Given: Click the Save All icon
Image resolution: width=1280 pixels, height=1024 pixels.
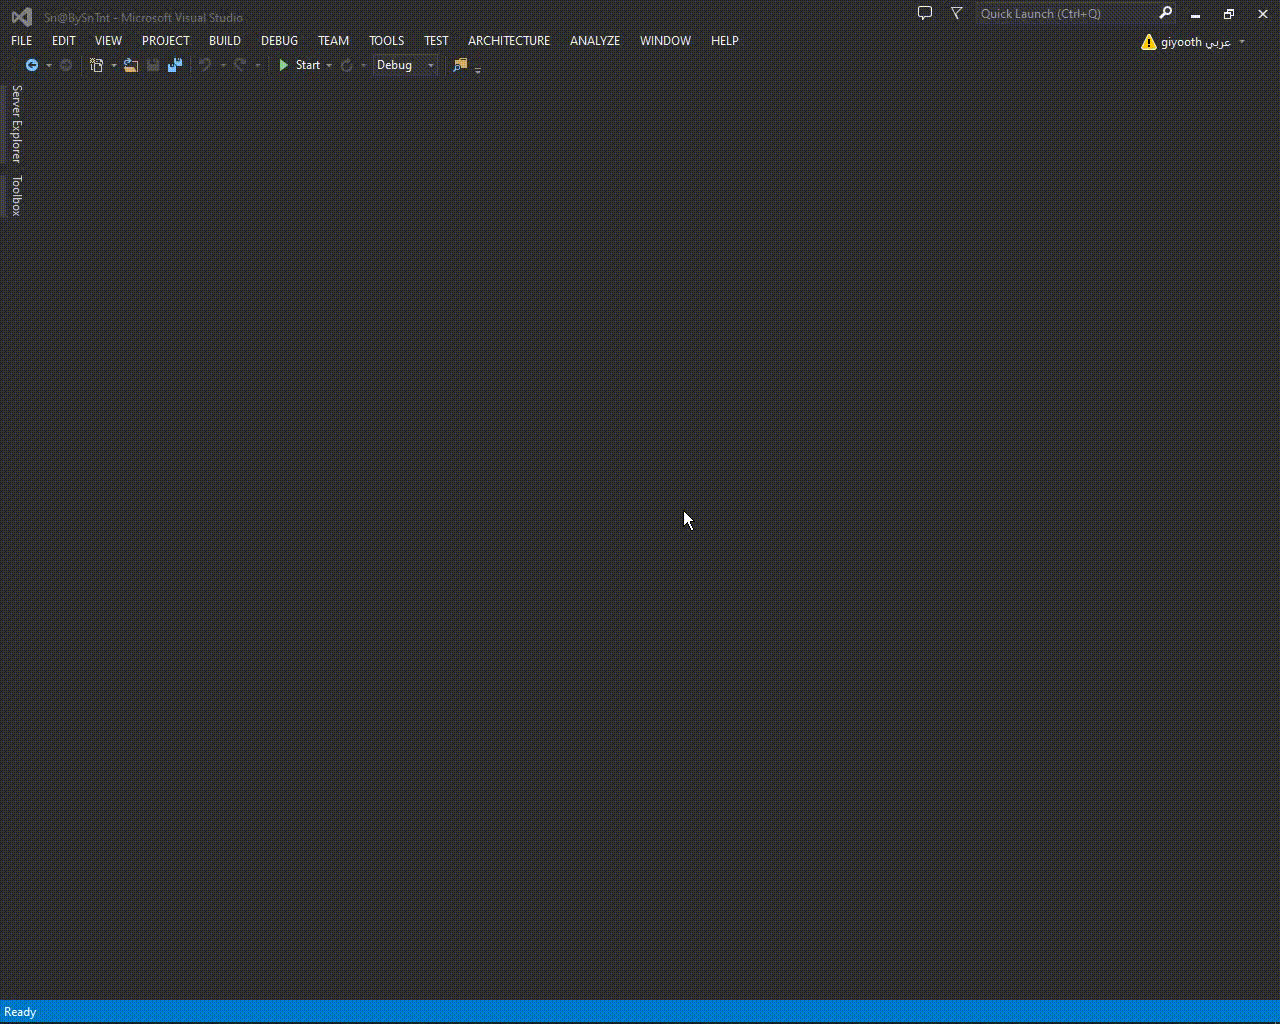Looking at the screenshot, I should click(175, 65).
